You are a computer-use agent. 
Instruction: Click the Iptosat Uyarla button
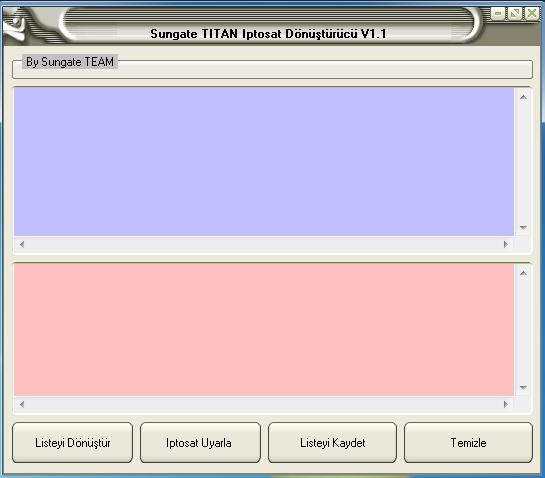tap(200, 443)
